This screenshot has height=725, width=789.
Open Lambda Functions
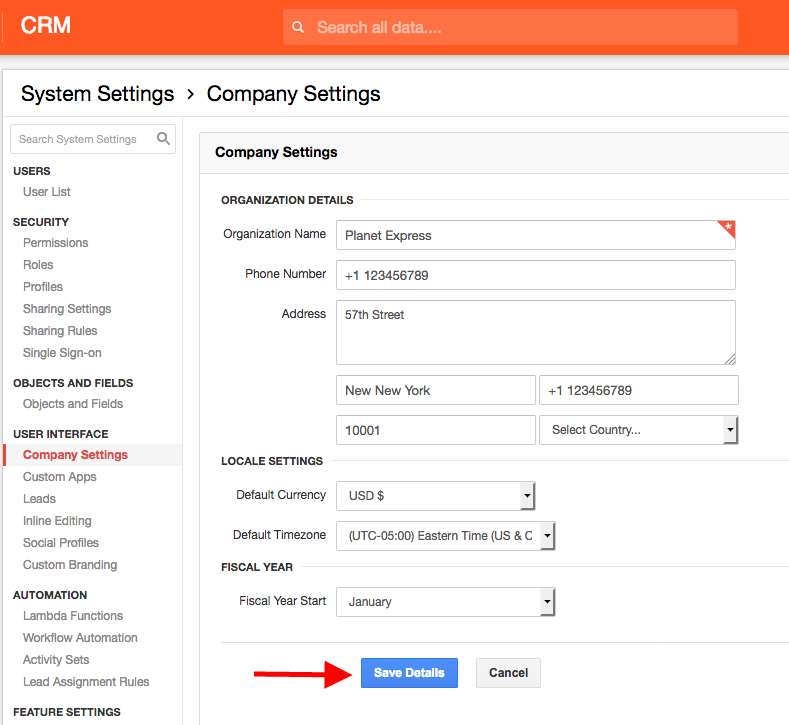pyautogui.click(x=73, y=616)
